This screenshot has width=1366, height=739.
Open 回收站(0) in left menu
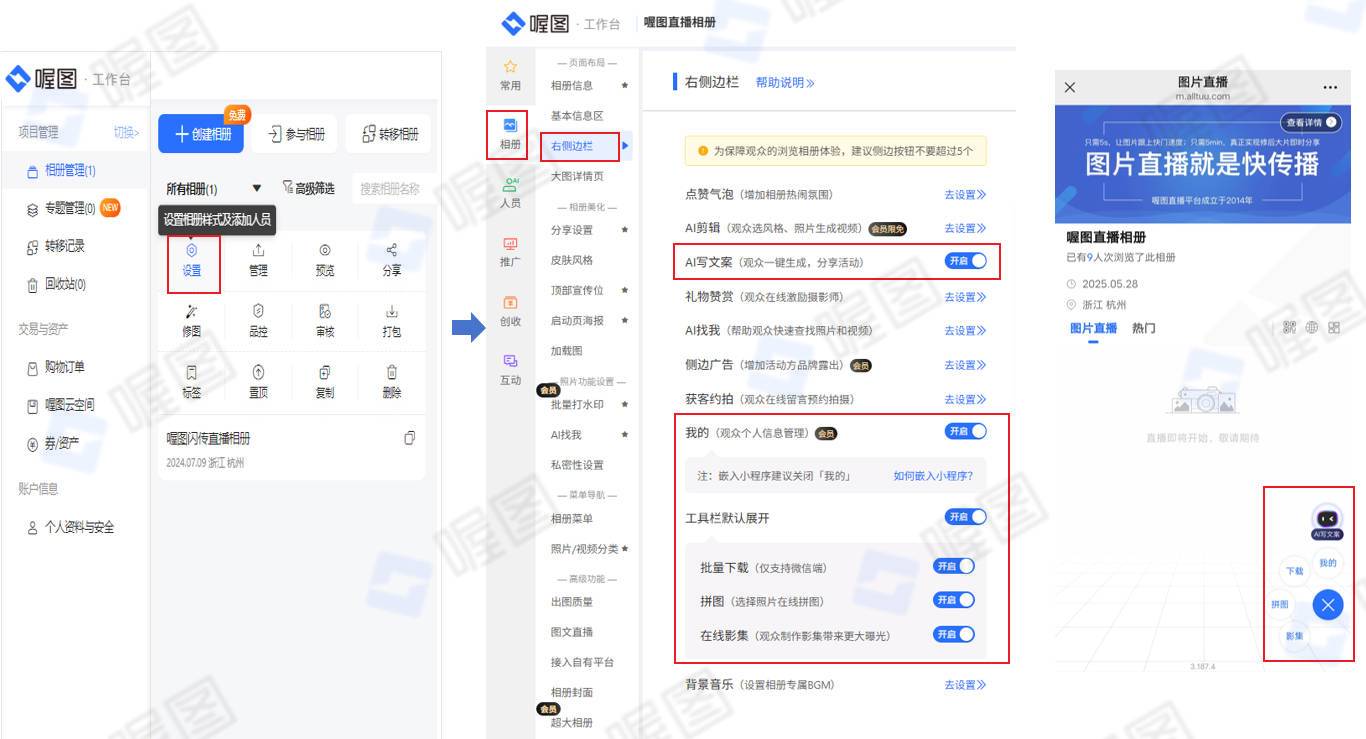click(64, 285)
